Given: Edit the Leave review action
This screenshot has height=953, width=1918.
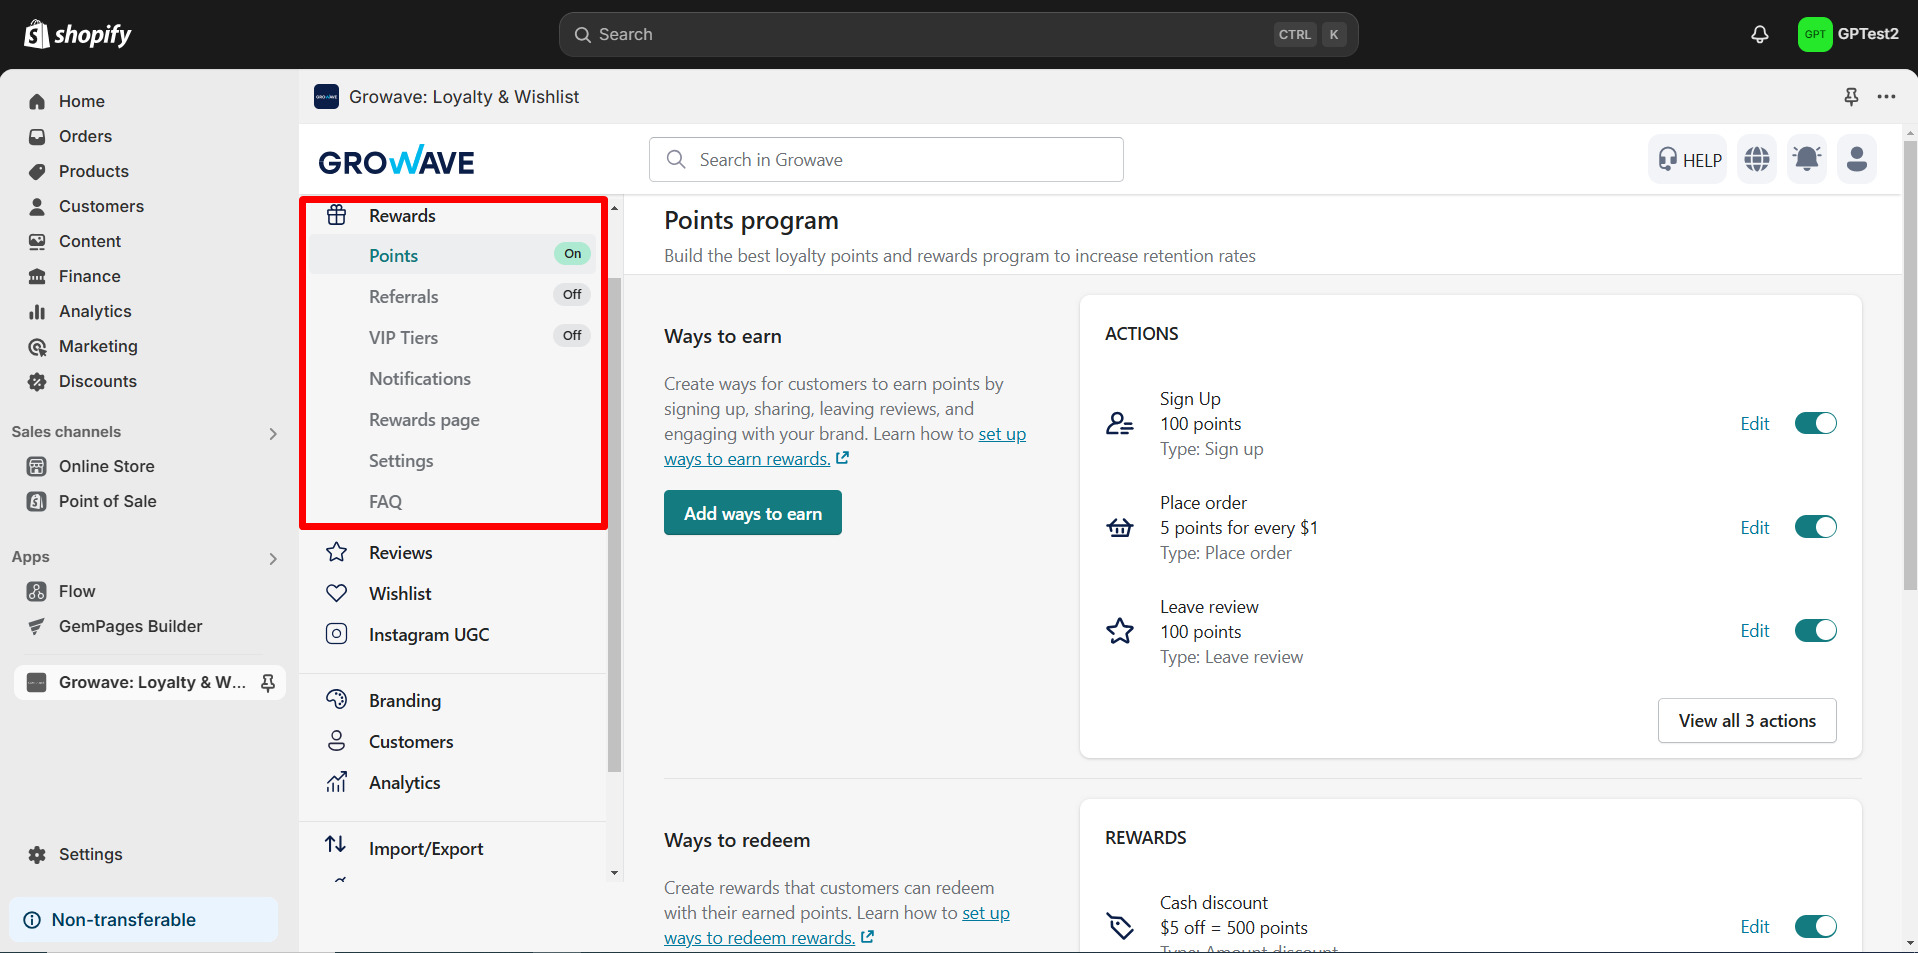Looking at the screenshot, I should click(1755, 631).
